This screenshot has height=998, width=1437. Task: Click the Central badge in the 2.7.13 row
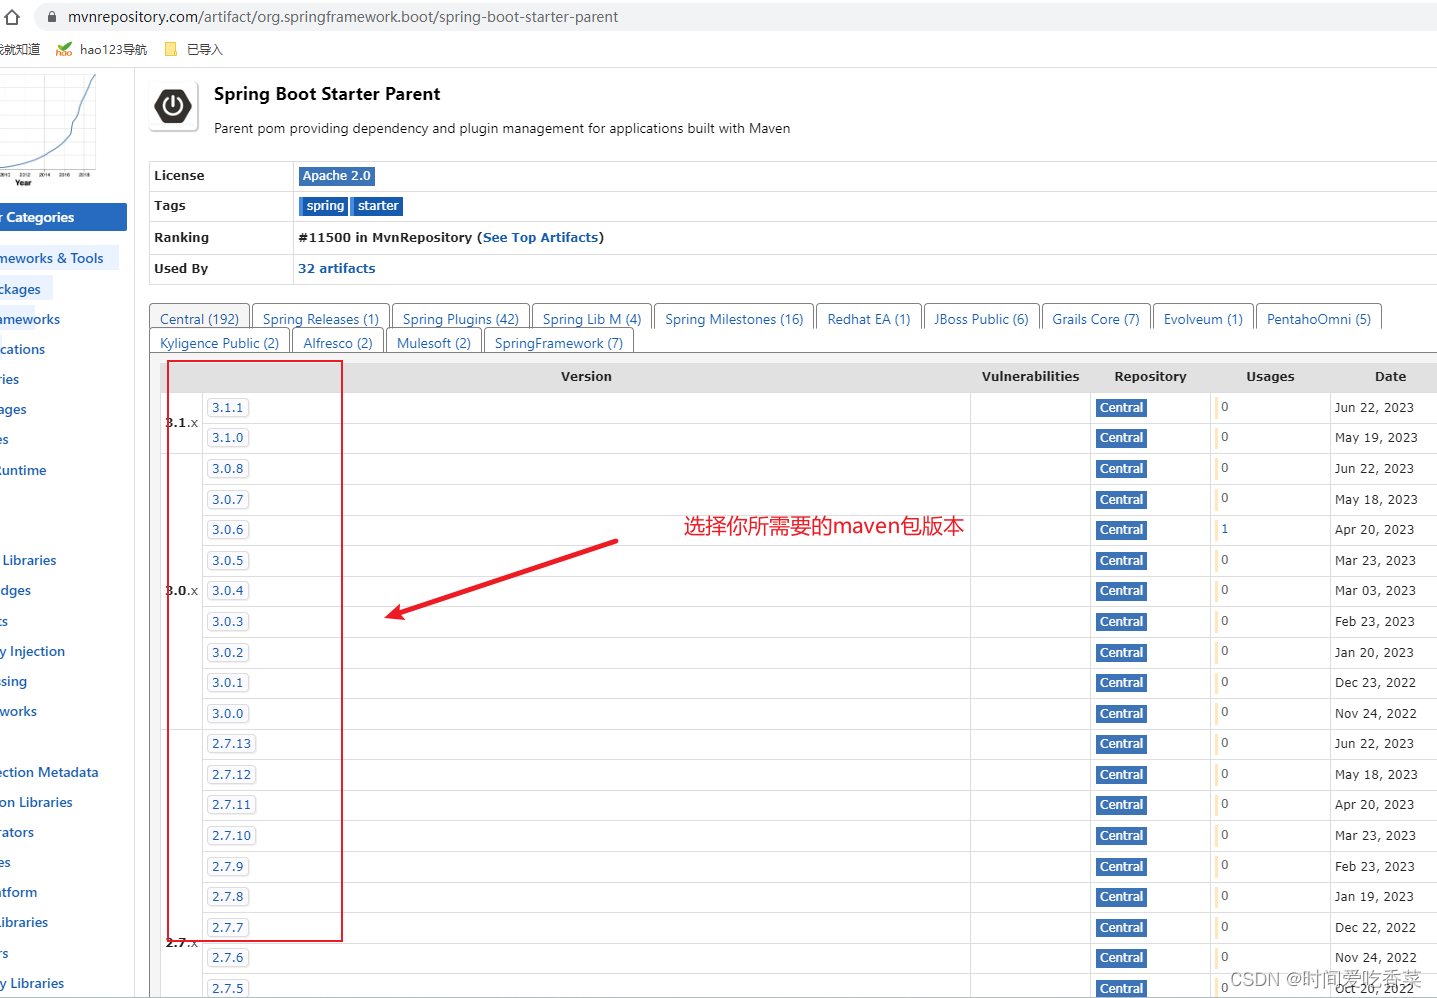coord(1121,744)
